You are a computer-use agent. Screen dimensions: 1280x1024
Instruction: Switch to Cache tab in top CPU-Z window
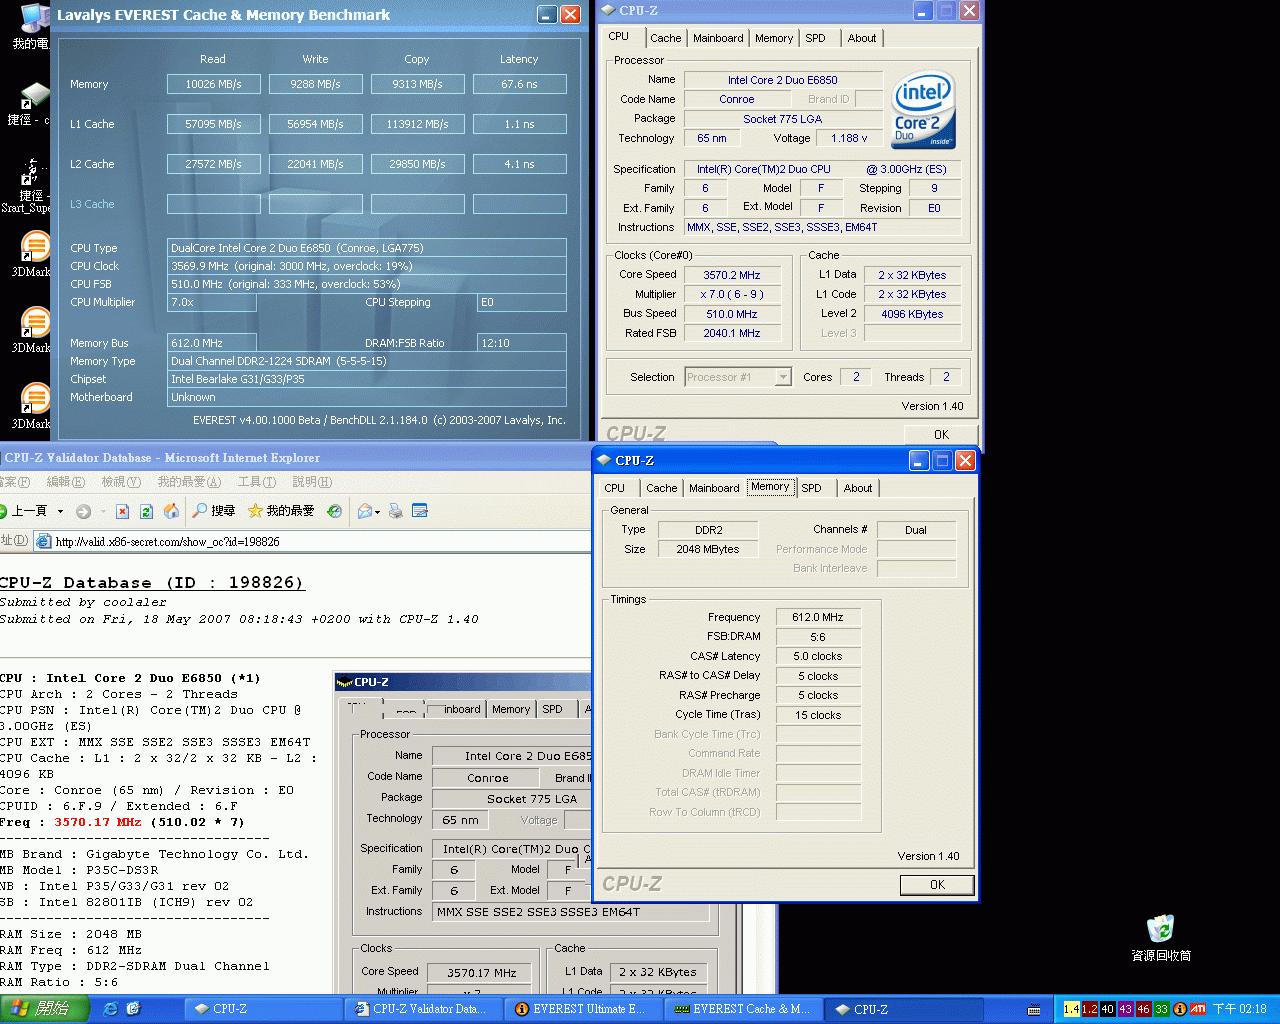(665, 38)
